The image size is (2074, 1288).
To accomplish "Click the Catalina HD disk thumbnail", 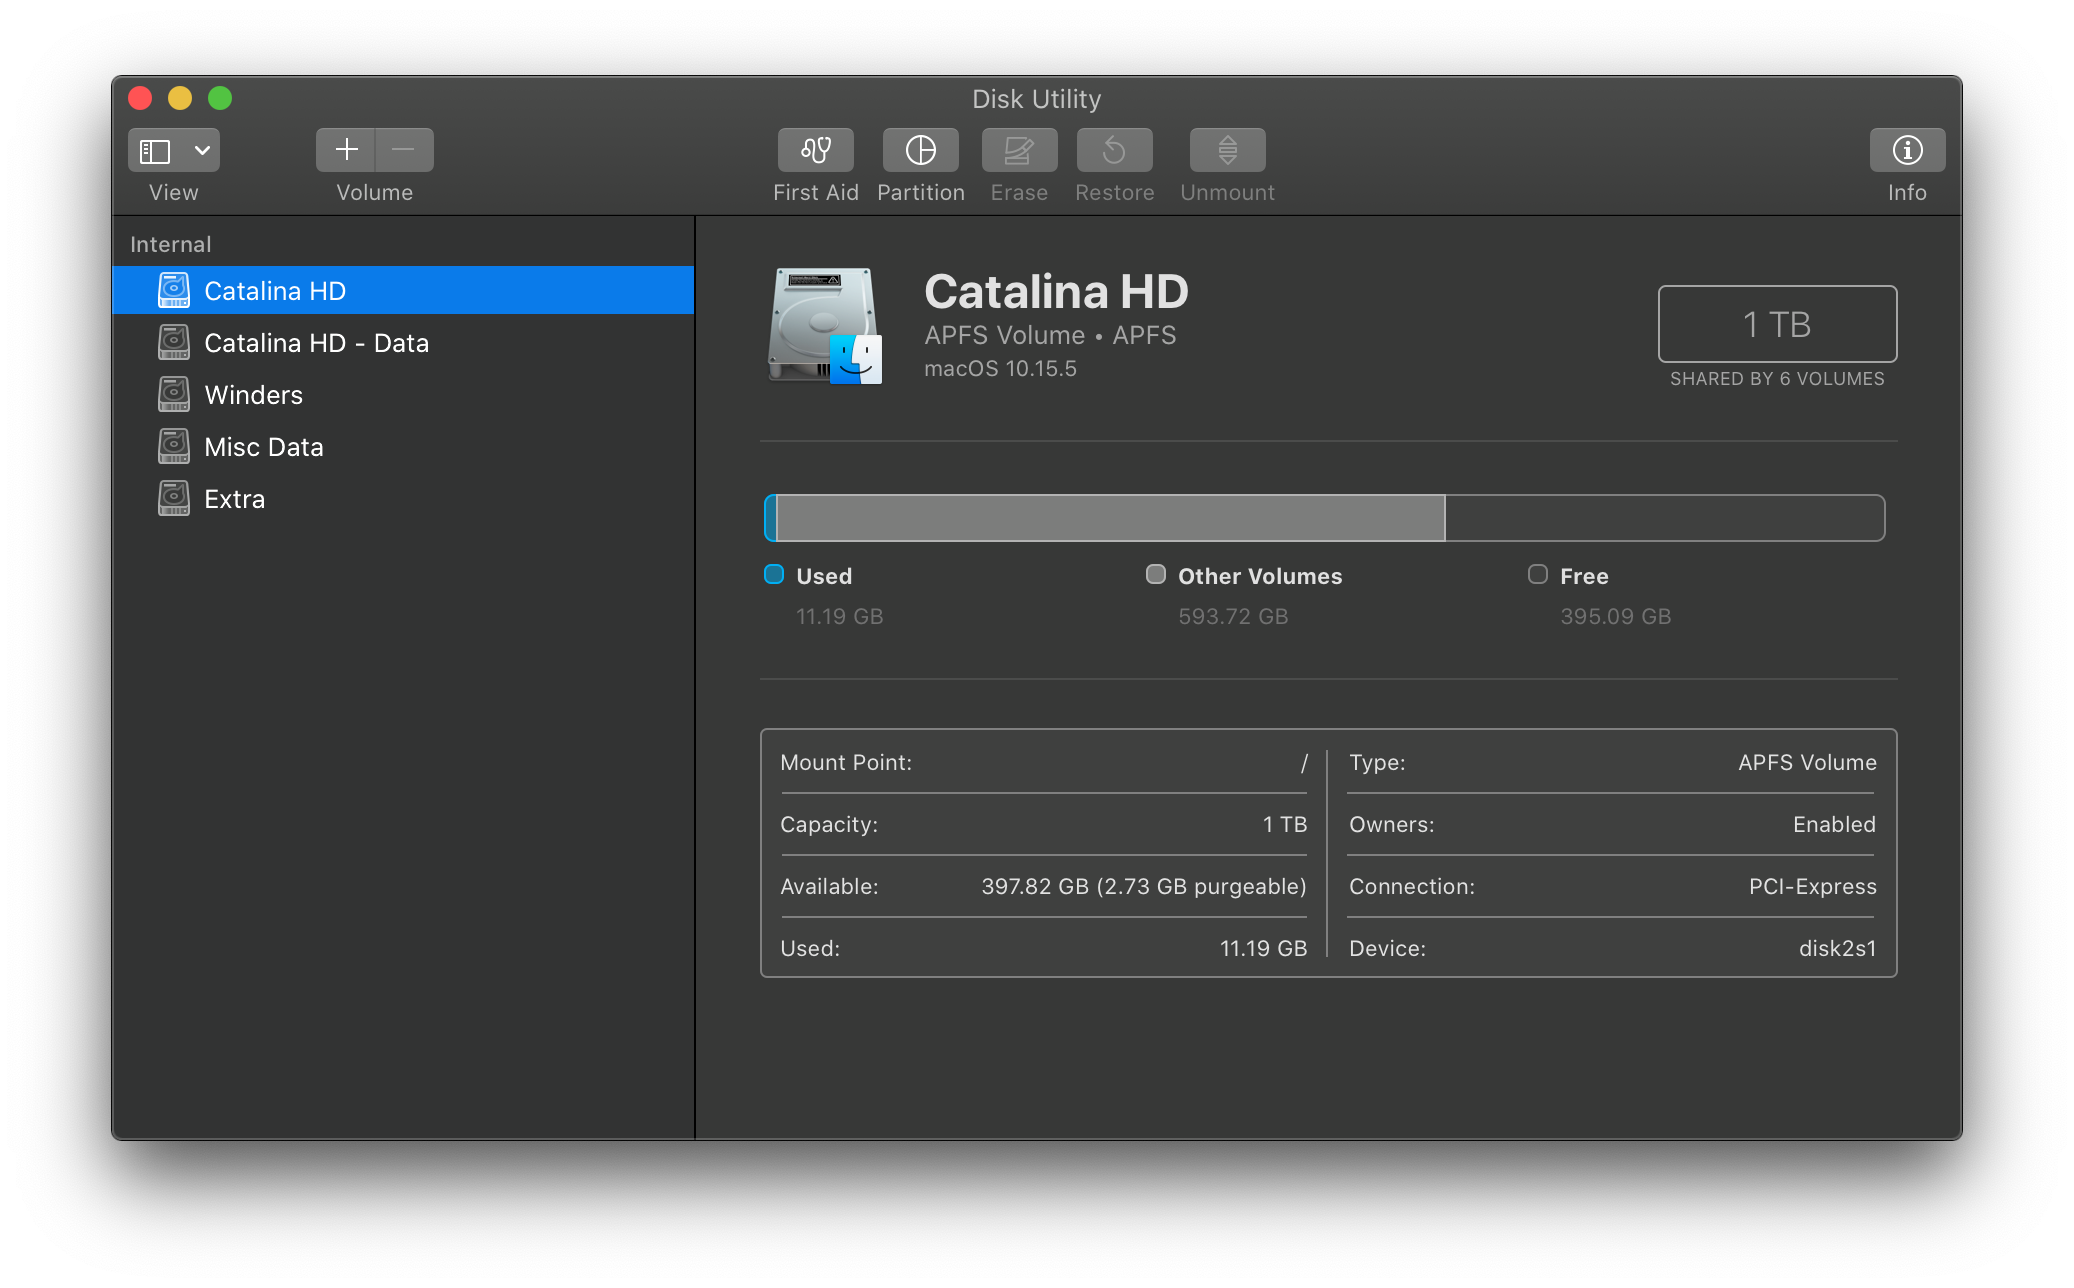I will 825,325.
